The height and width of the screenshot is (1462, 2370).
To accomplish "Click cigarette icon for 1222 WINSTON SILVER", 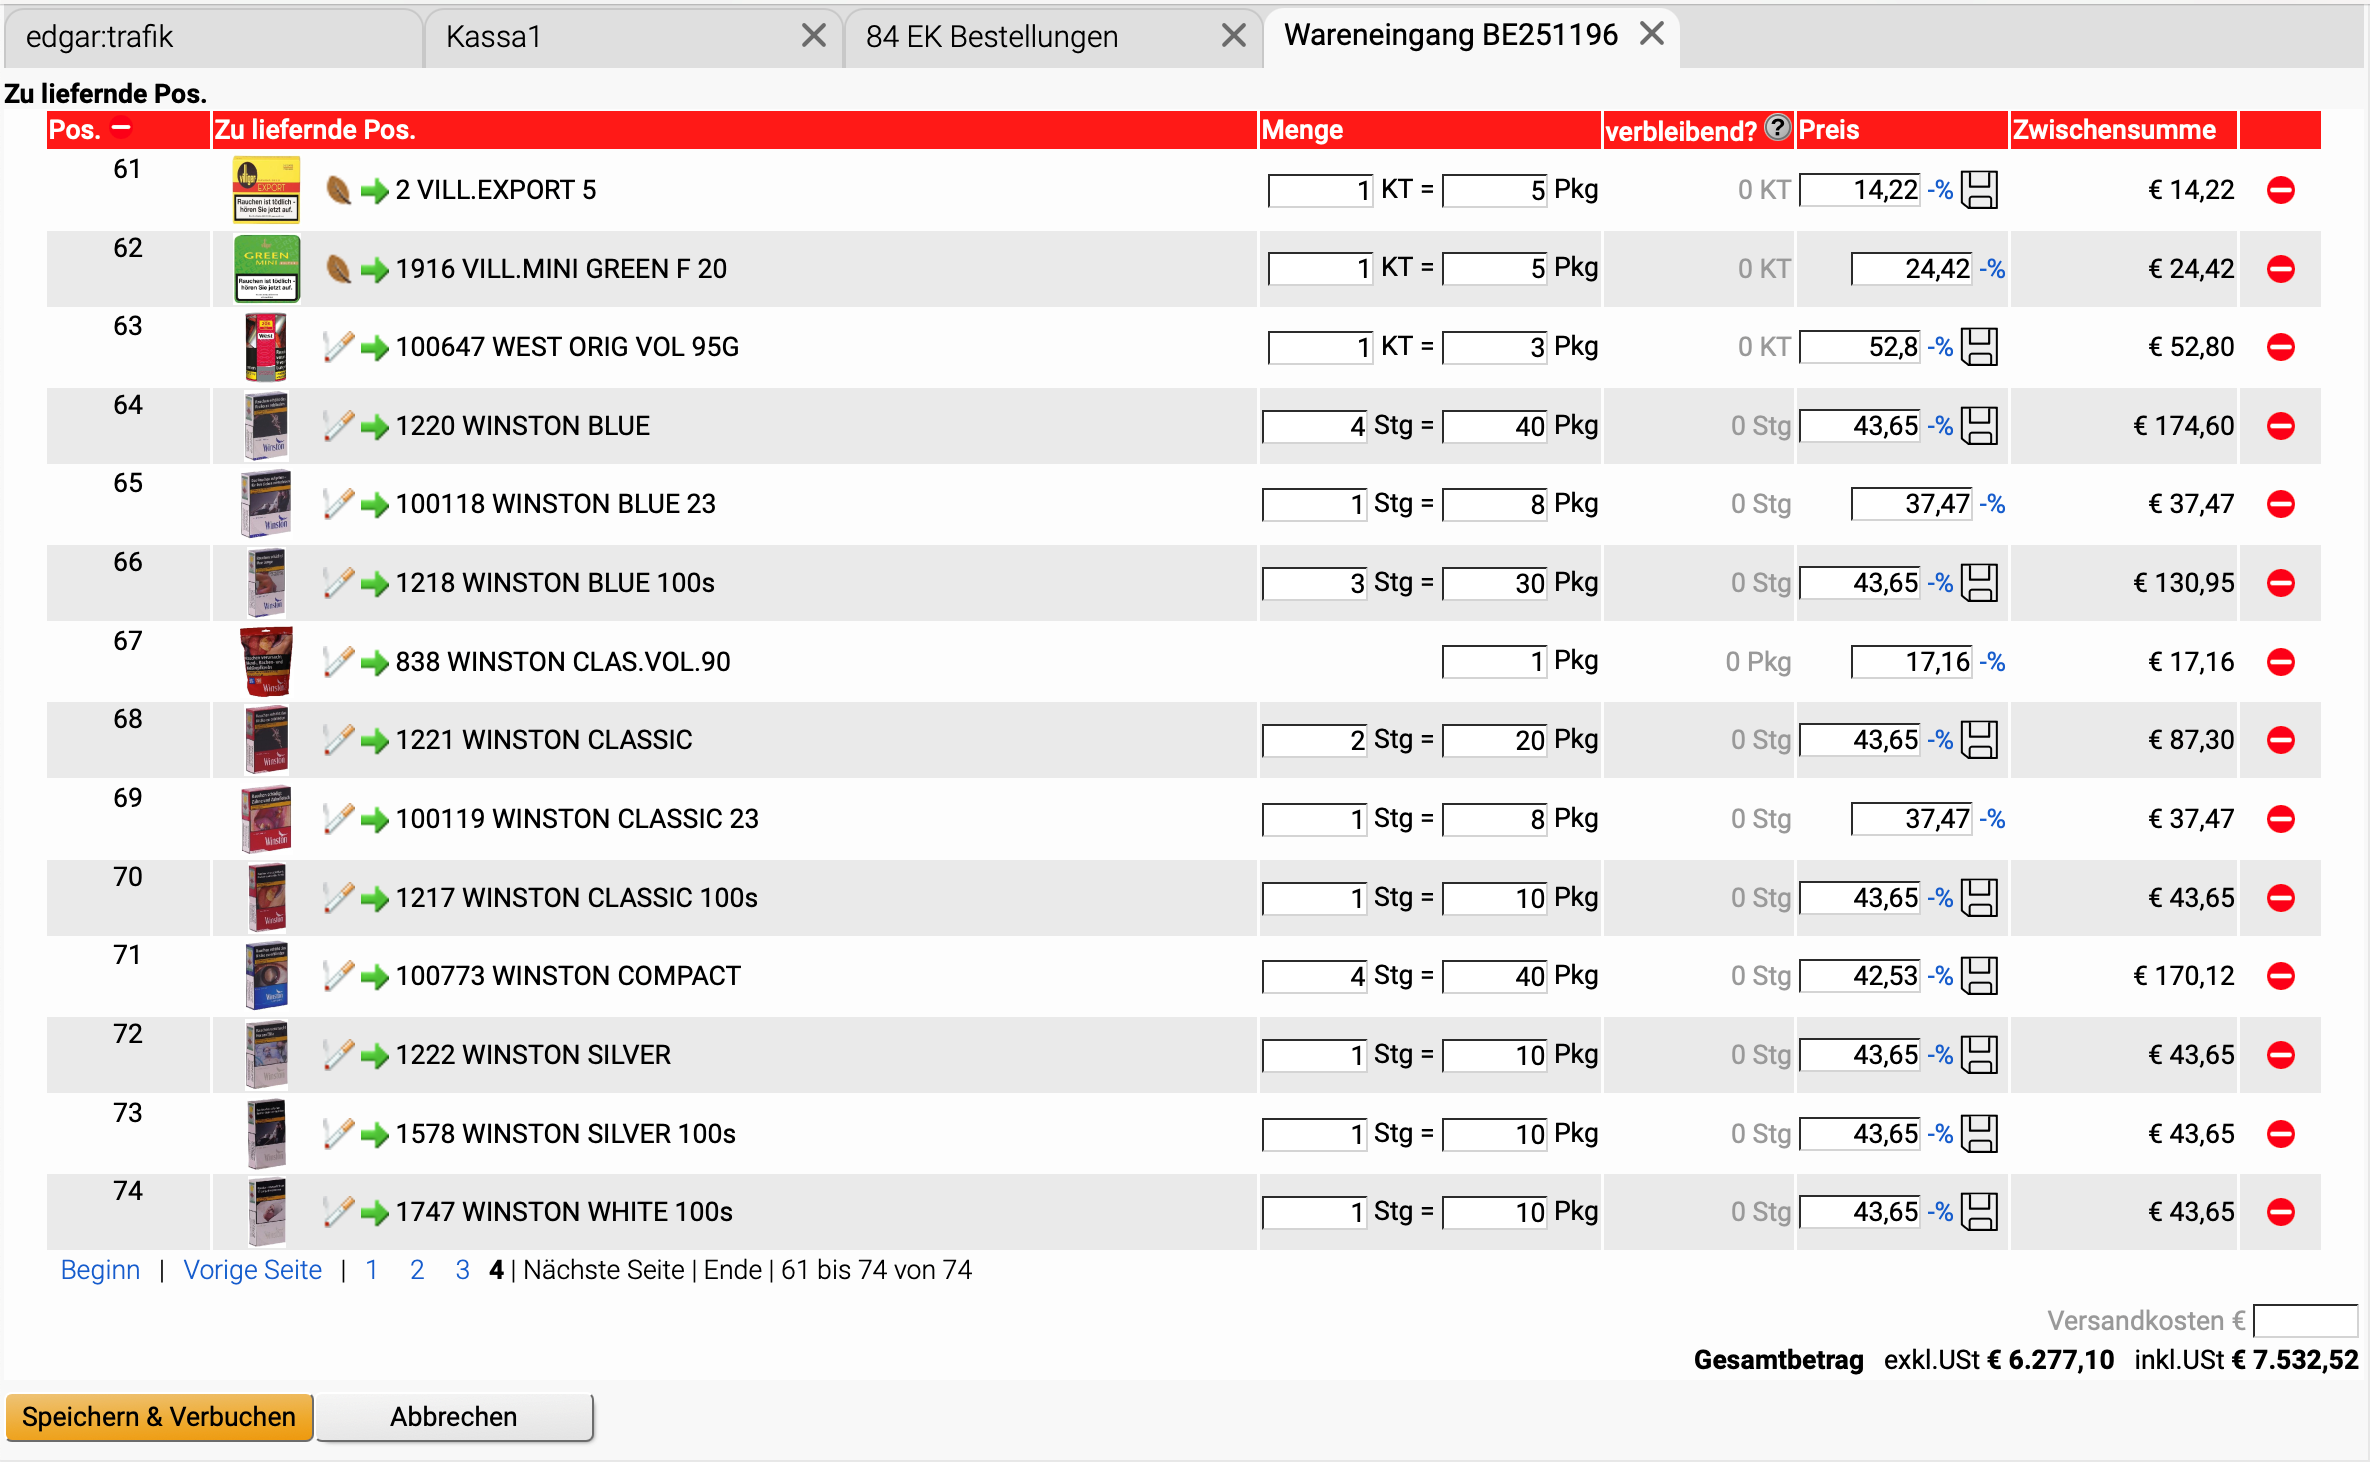I will (339, 1054).
